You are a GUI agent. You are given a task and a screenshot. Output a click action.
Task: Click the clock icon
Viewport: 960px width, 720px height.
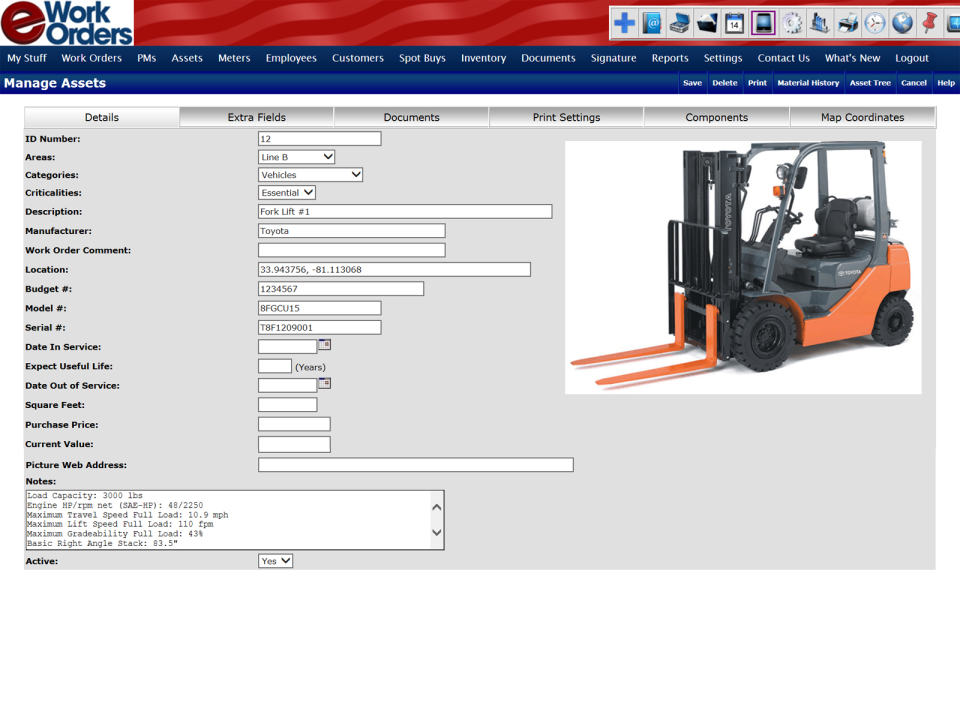click(x=875, y=23)
